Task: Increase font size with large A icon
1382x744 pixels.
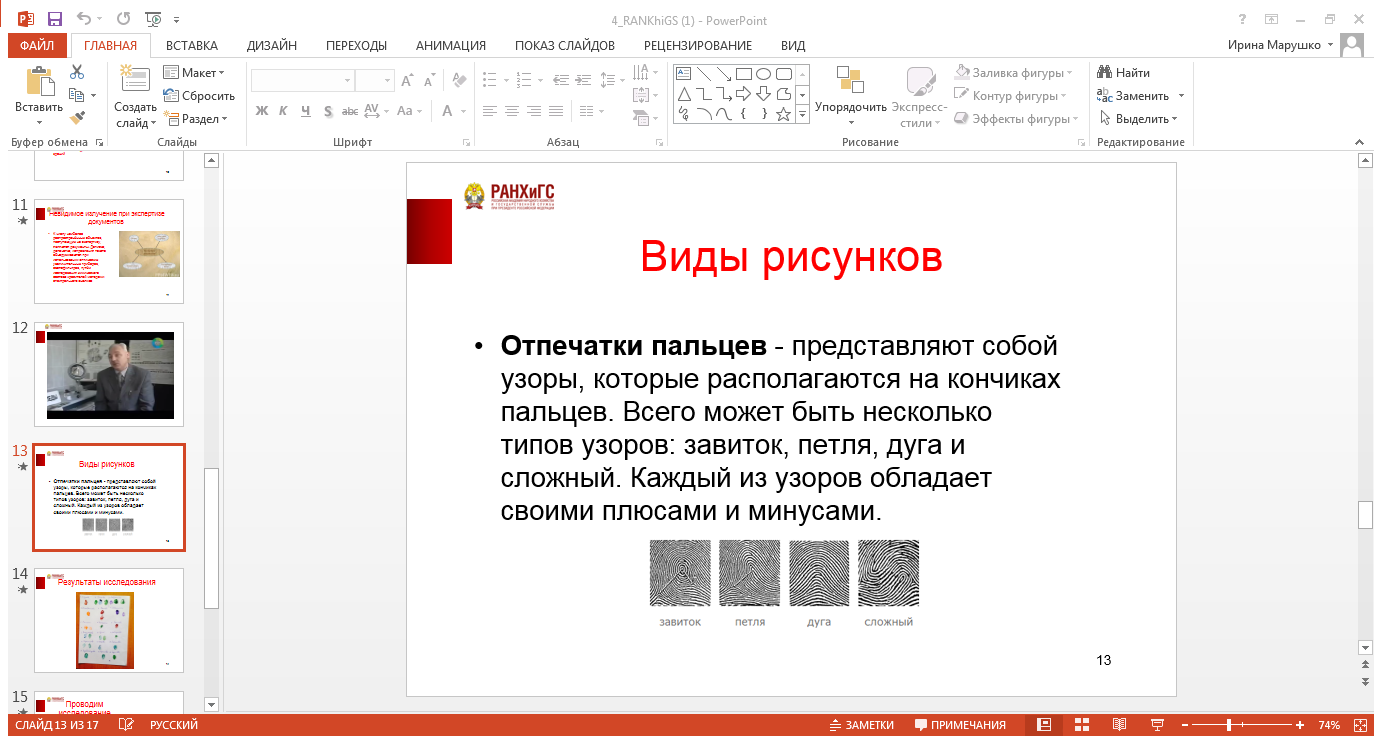Action: click(407, 81)
